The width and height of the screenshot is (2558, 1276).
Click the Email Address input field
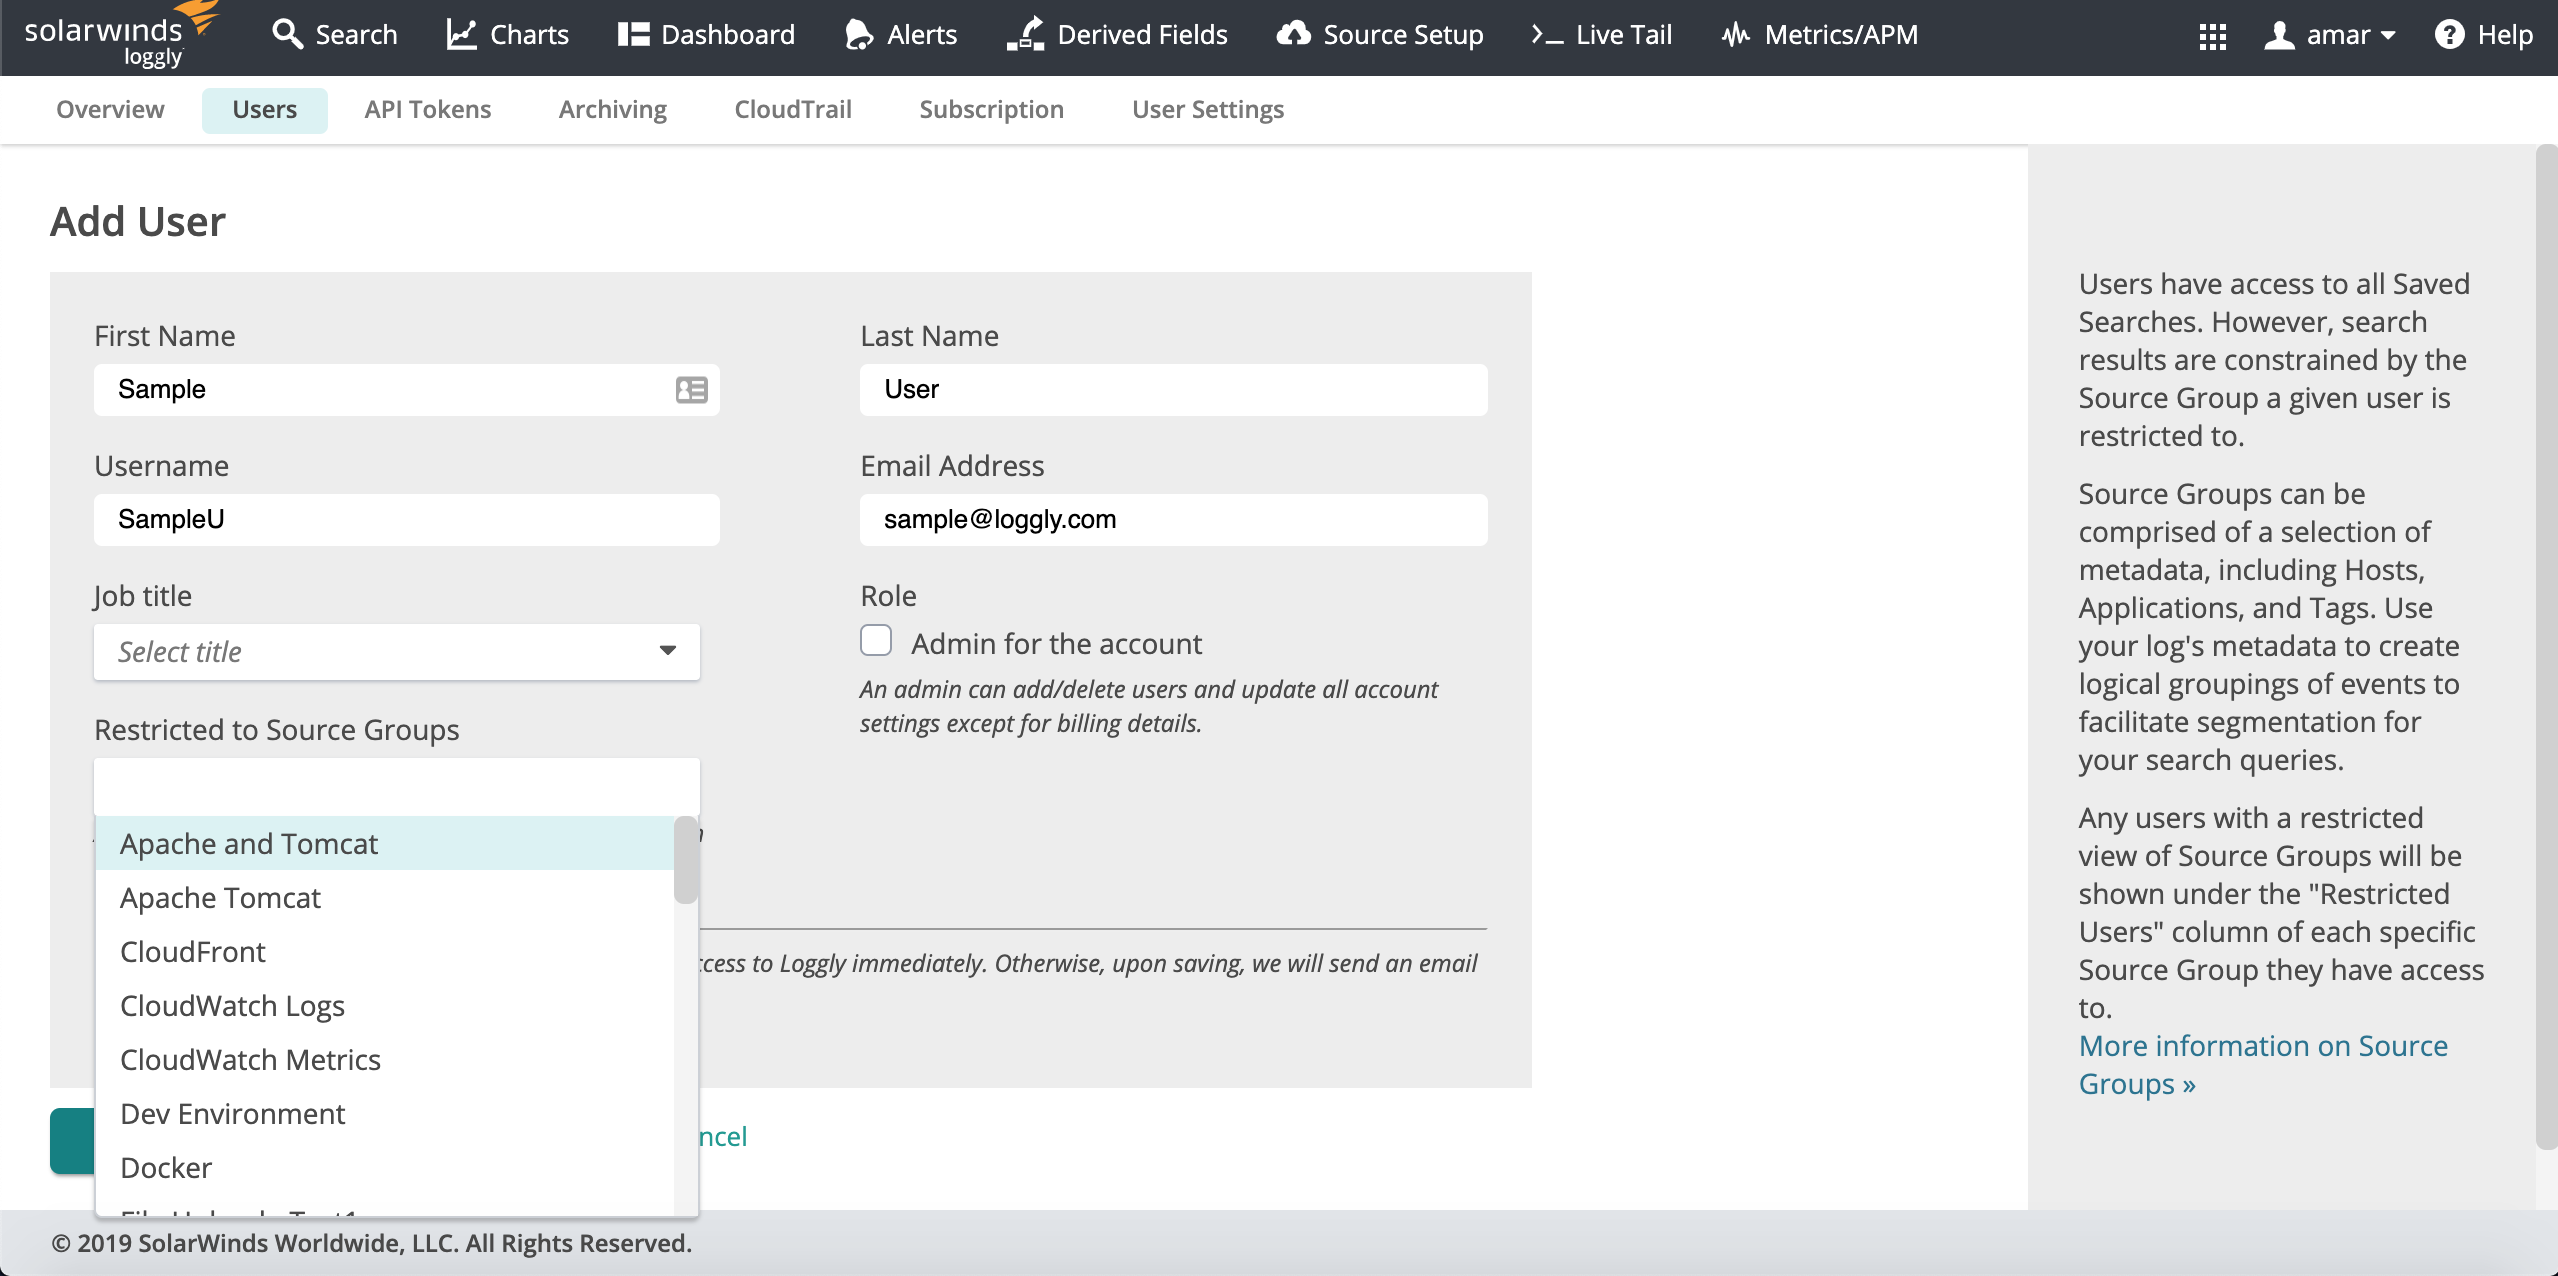click(x=1173, y=520)
